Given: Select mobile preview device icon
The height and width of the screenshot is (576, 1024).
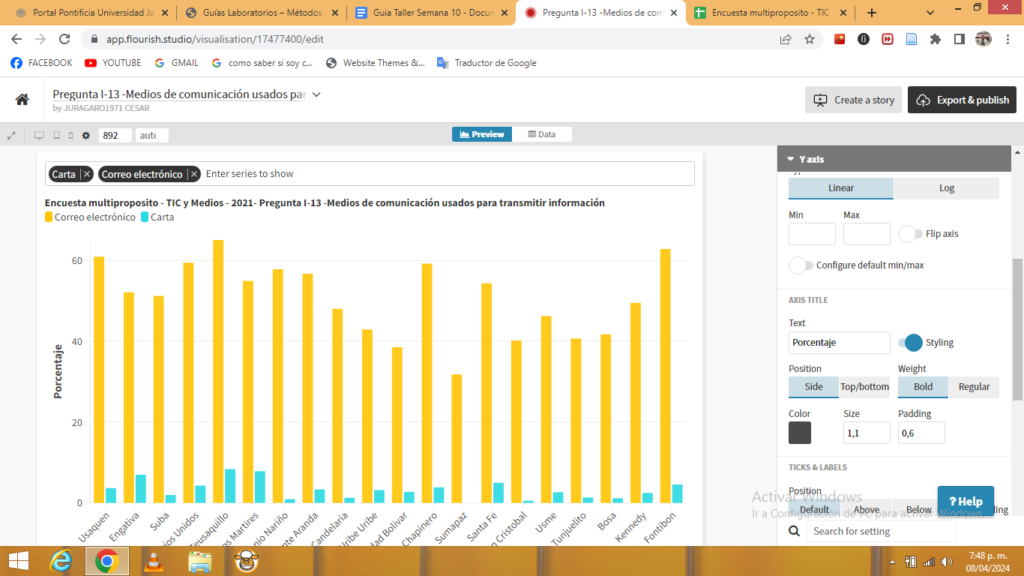Looking at the screenshot, I should (x=71, y=135).
